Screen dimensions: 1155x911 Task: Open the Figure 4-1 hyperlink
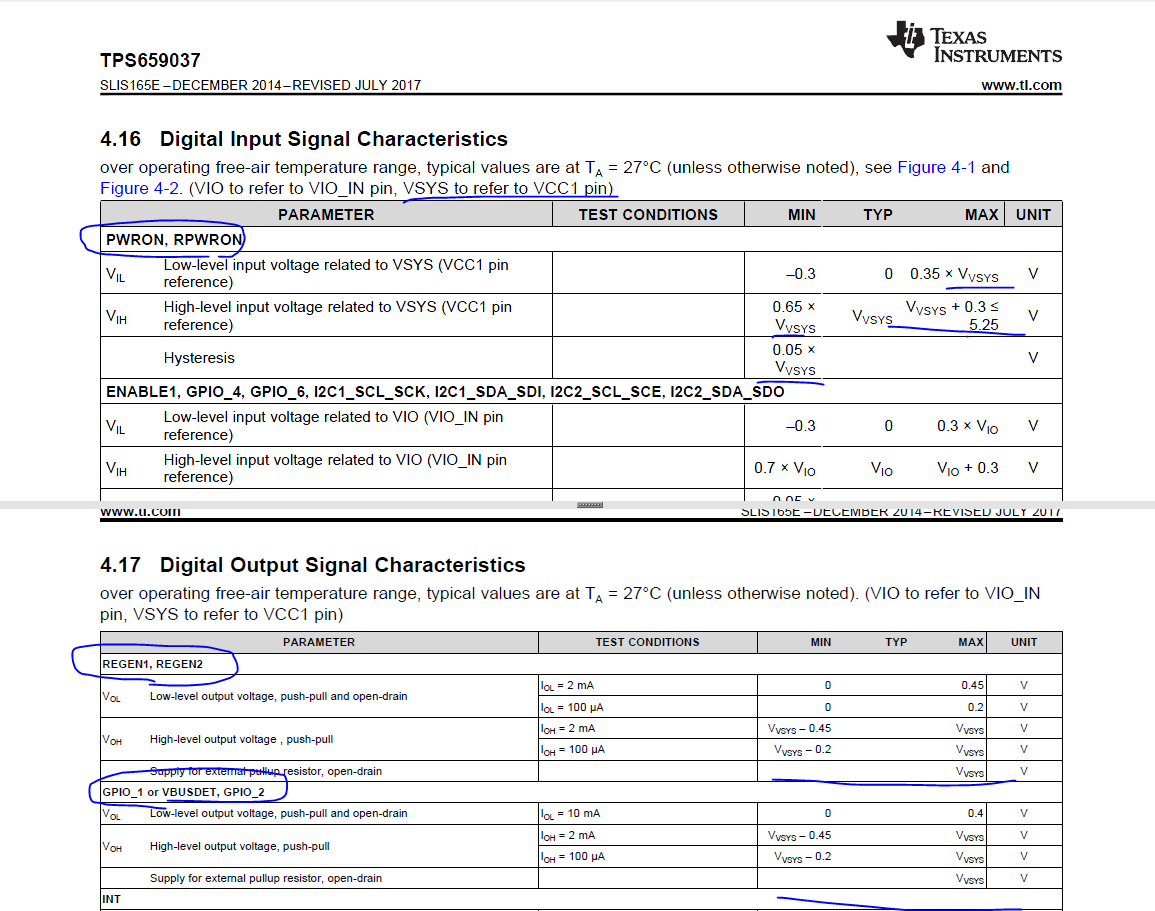935,167
